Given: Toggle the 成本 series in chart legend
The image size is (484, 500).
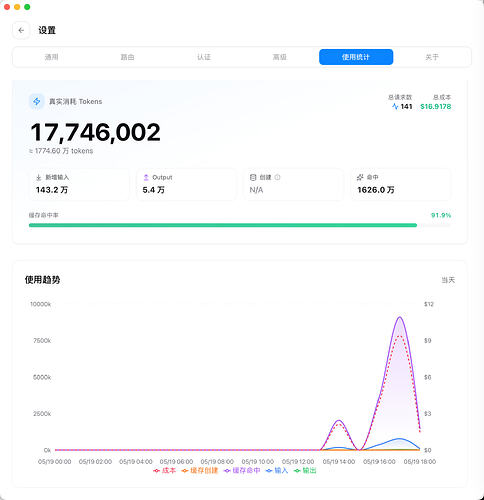Looking at the screenshot, I should coord(164,470).
